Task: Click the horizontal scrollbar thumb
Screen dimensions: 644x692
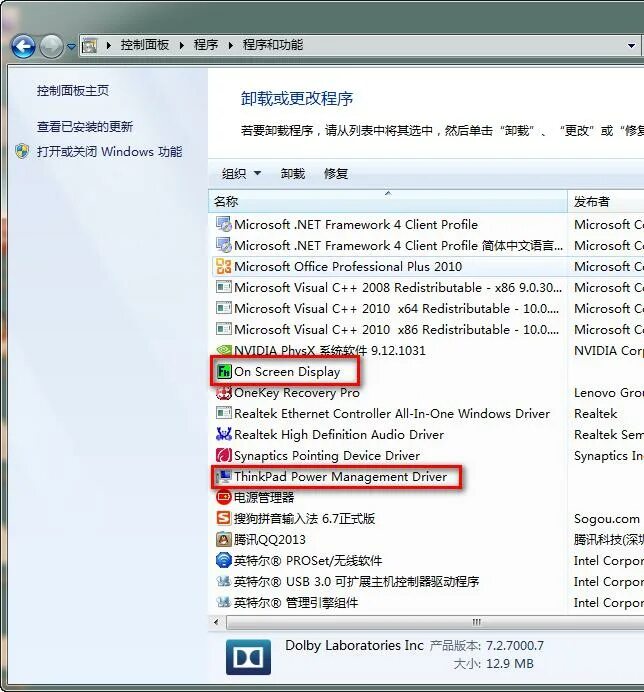Action: tap(435, 622)
